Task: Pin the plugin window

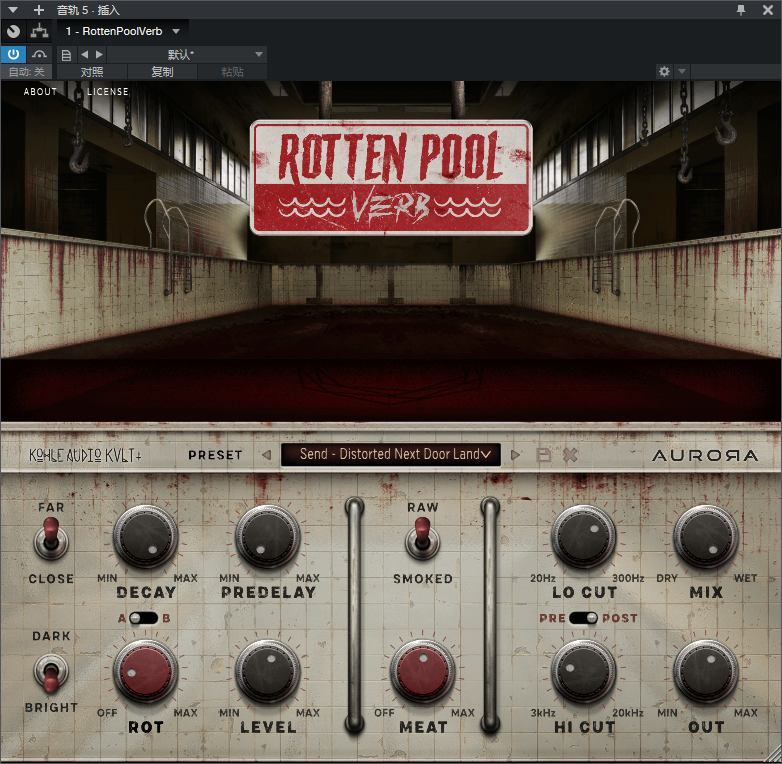Action: coord(741,10)
